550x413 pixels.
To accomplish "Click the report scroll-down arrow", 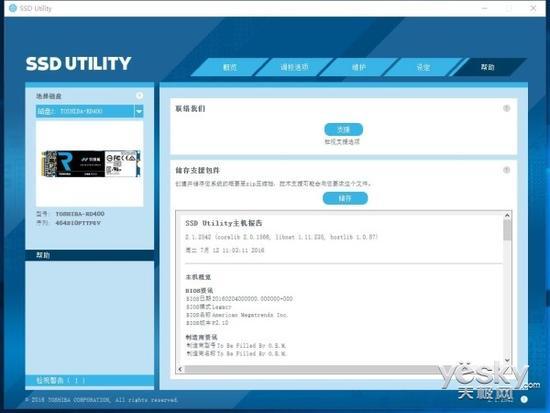I will [507, 360].
